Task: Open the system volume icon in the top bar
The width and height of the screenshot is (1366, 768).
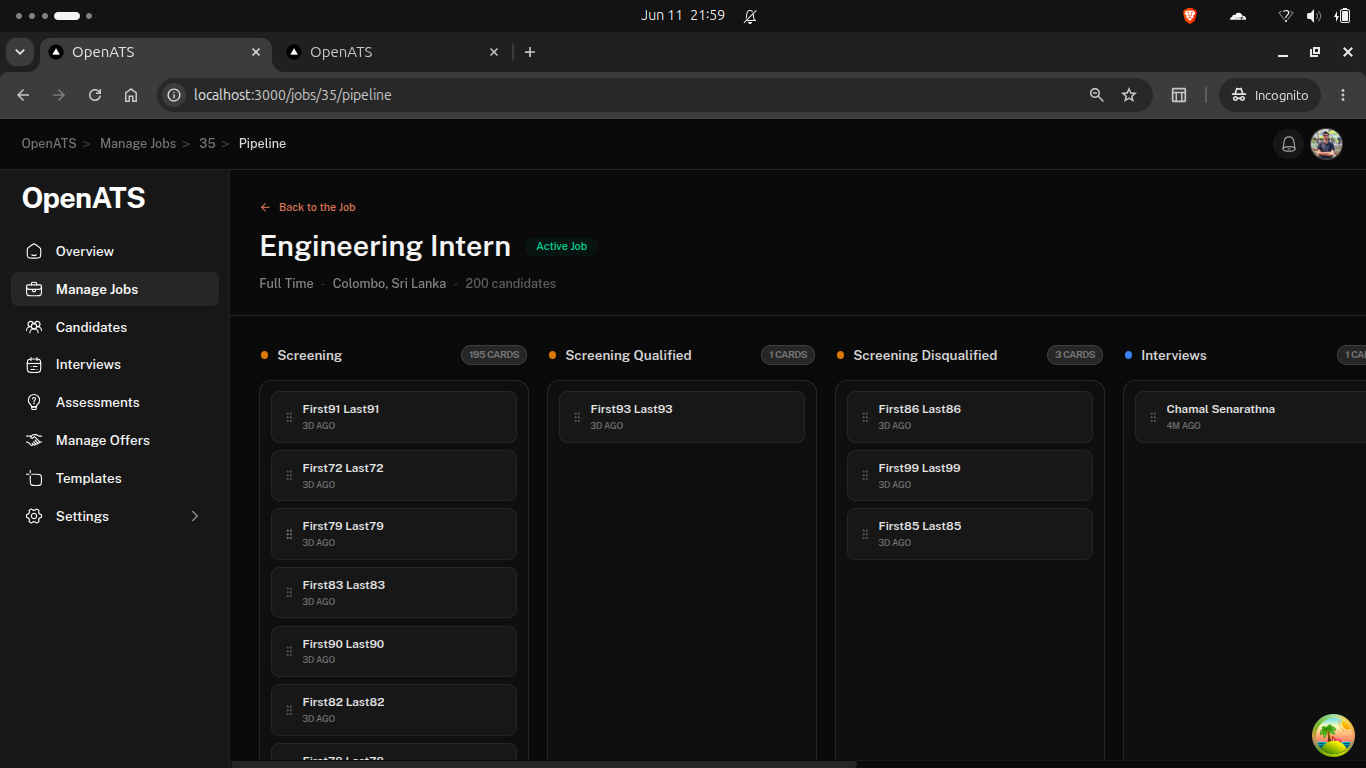Action: pos(1314,16)
